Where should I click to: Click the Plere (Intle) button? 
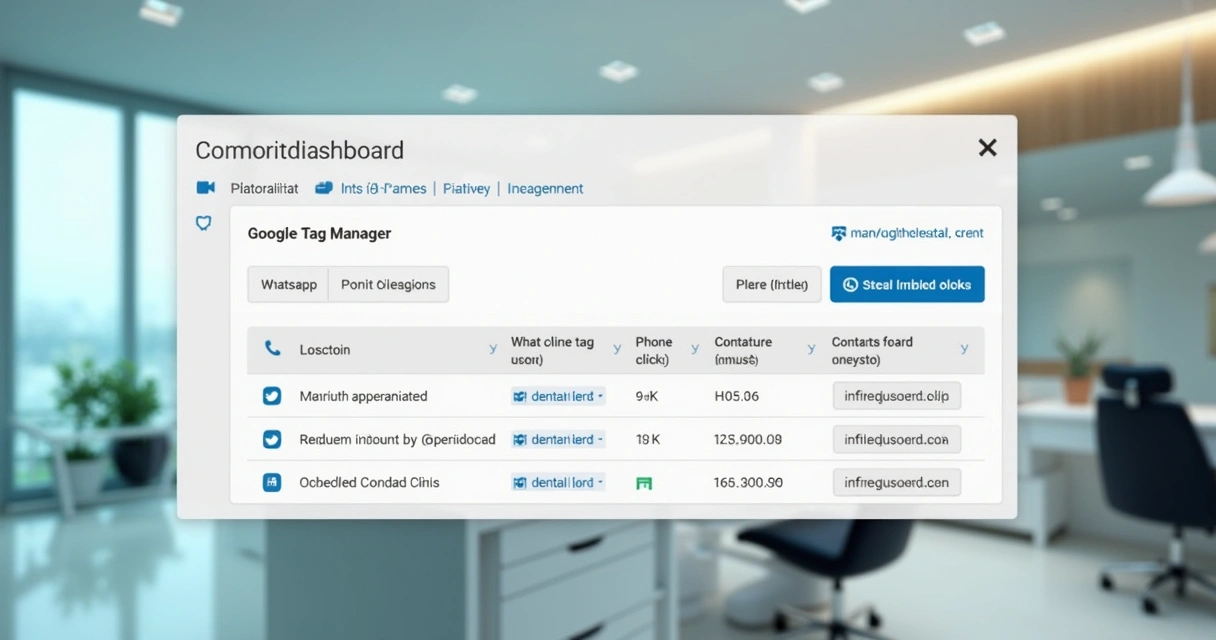coord(772,284)
